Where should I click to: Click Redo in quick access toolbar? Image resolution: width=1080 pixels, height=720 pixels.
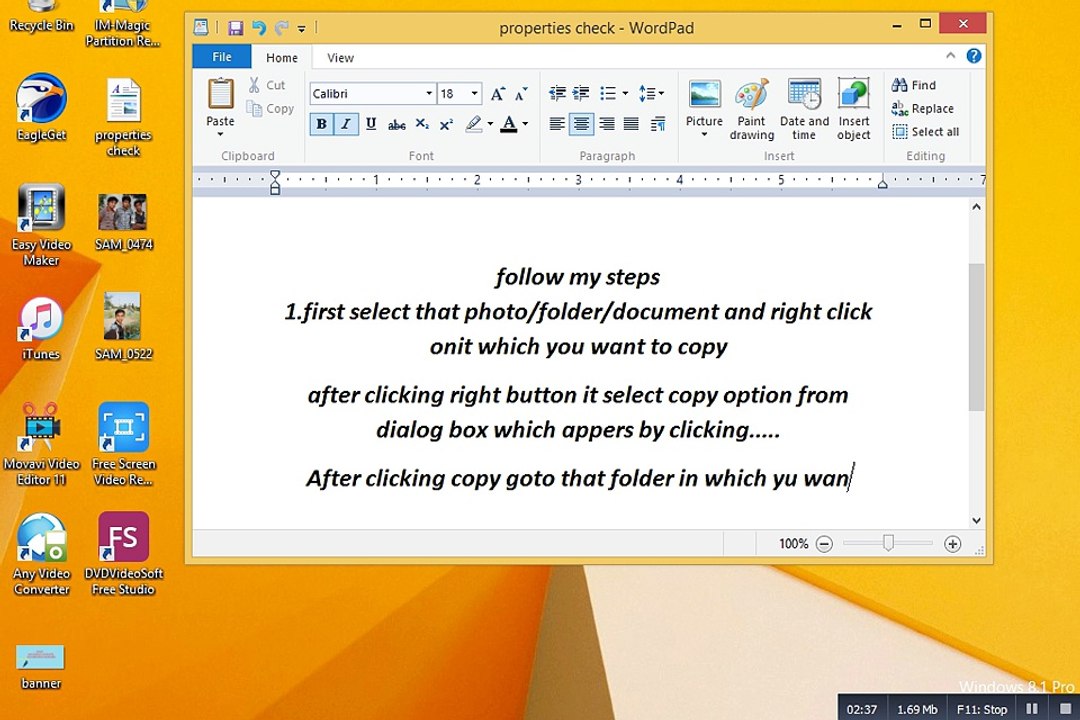pyautogui.click(x=281, y=28)
